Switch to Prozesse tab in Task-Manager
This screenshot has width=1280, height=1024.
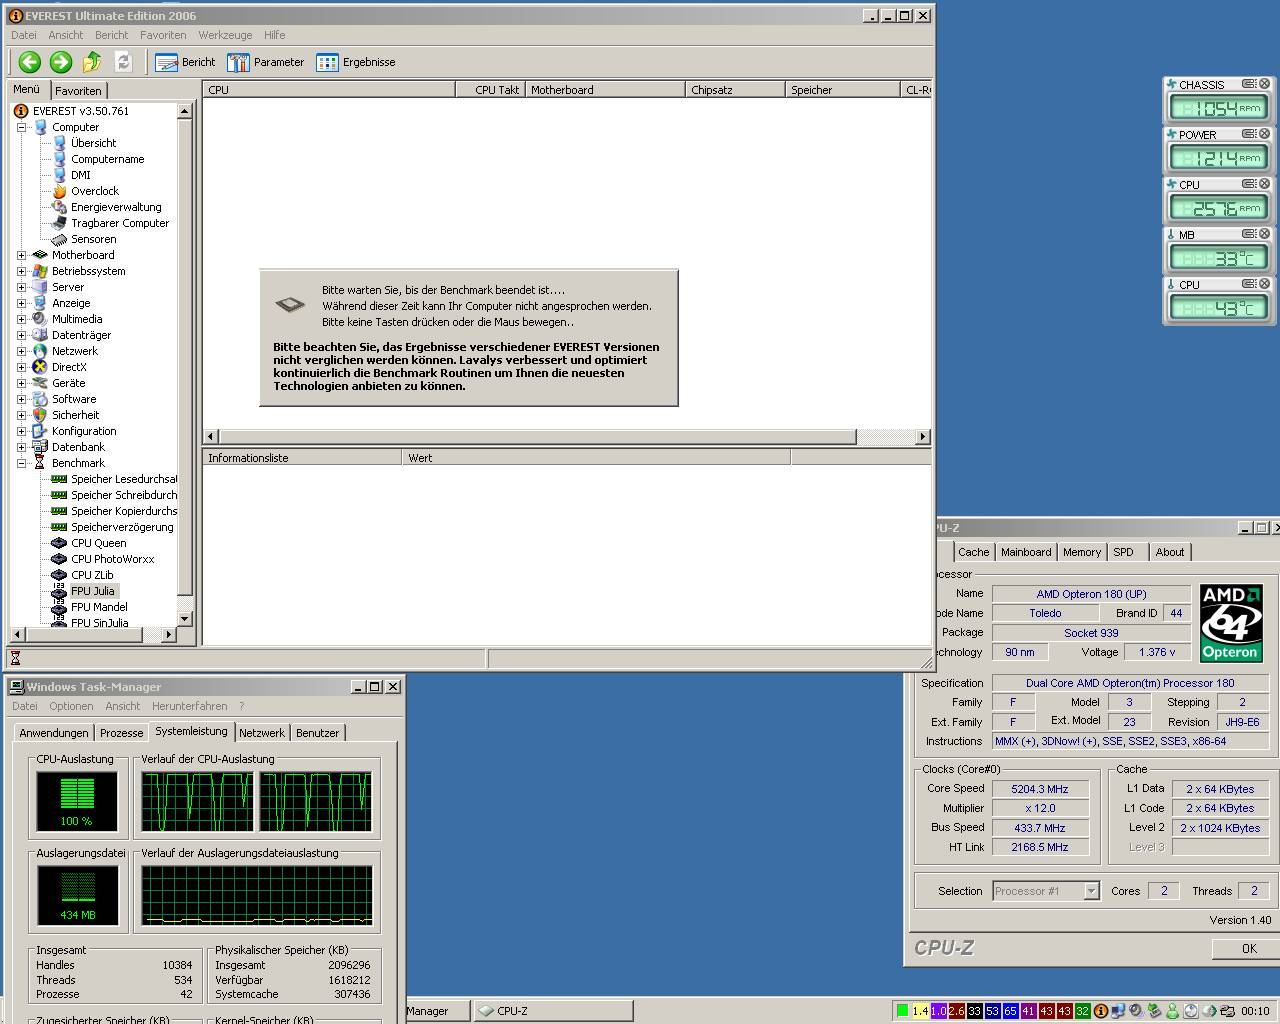(x=121, y=733)
